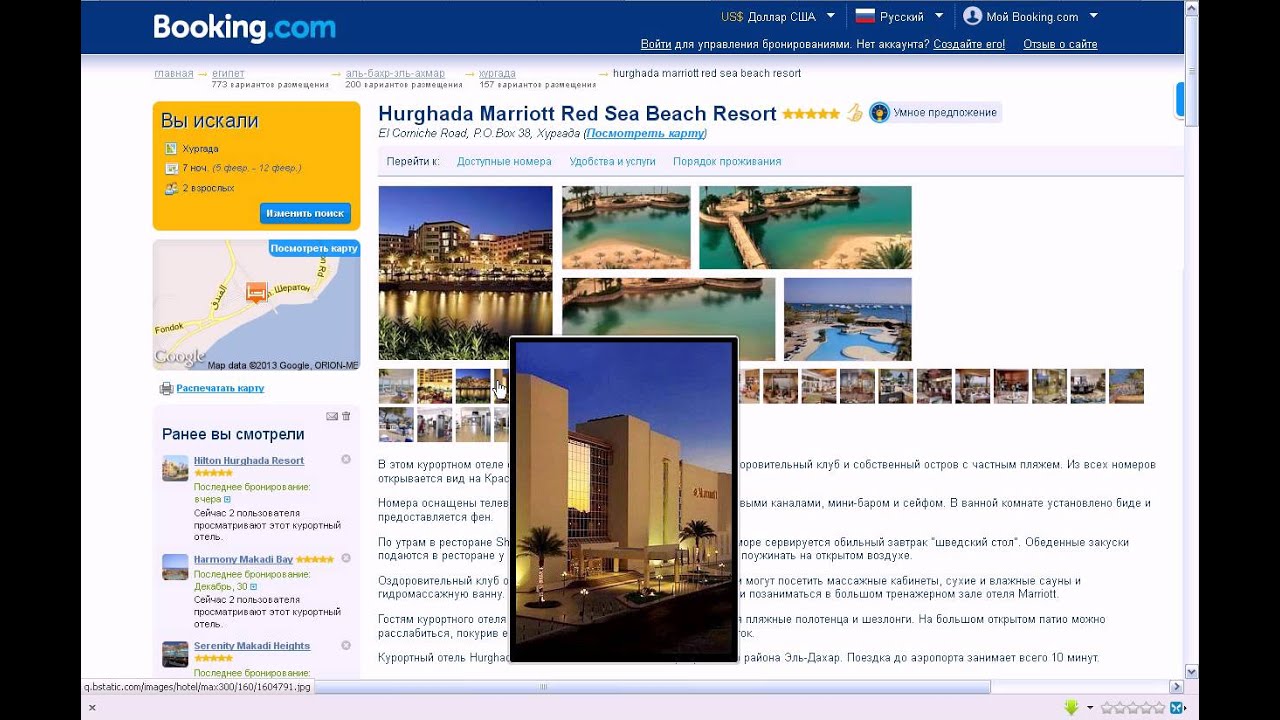
Task: Remove Hilton Hurghada Resort from viewed list
Action: pyautogui.click(x=346, y=460)
